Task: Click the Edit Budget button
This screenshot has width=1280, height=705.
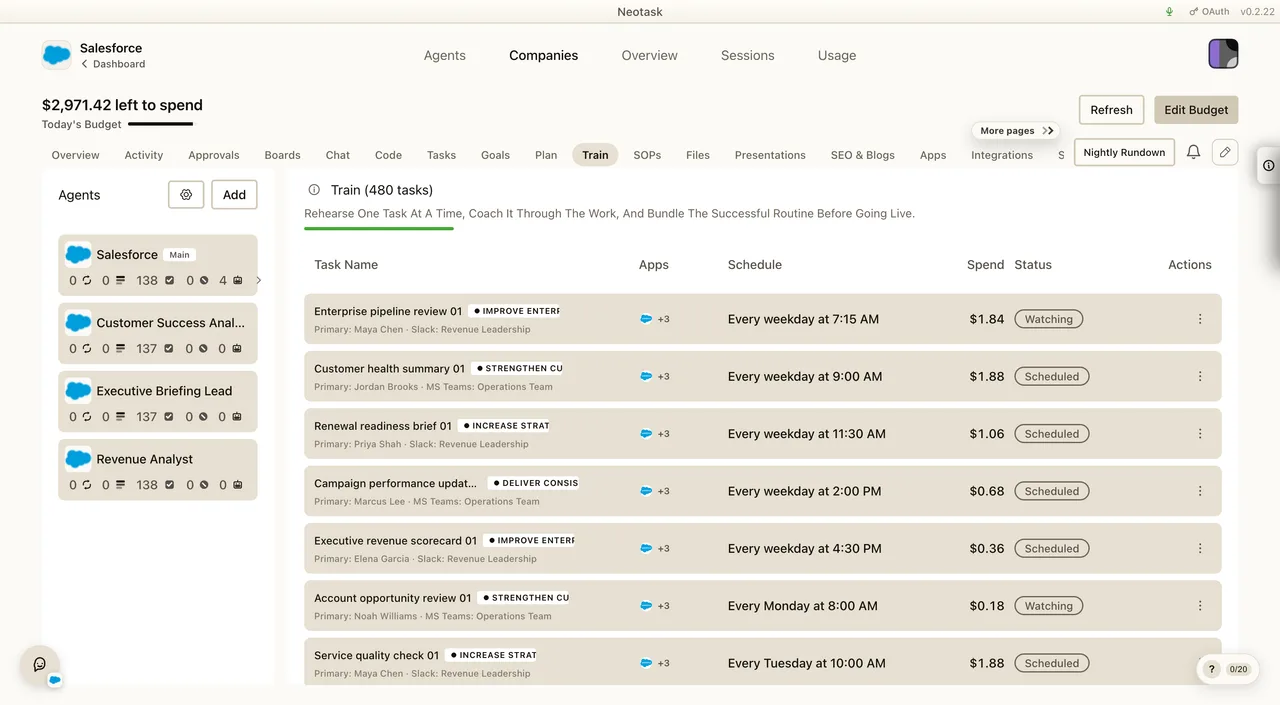Action: (x=1196, y=110)
